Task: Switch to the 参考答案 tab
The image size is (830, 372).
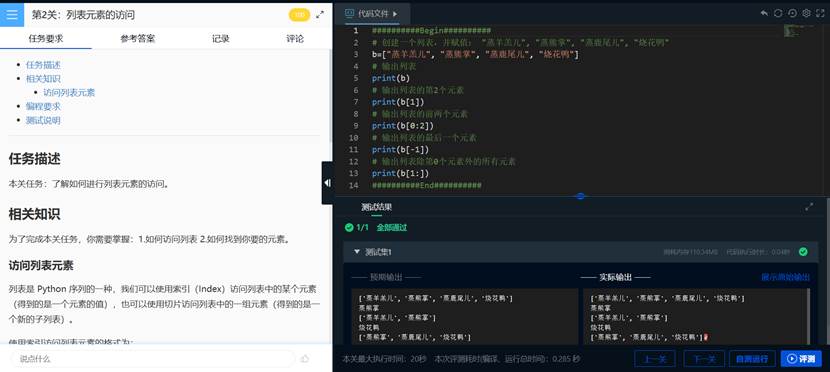Action: click(x=138, y=38)
